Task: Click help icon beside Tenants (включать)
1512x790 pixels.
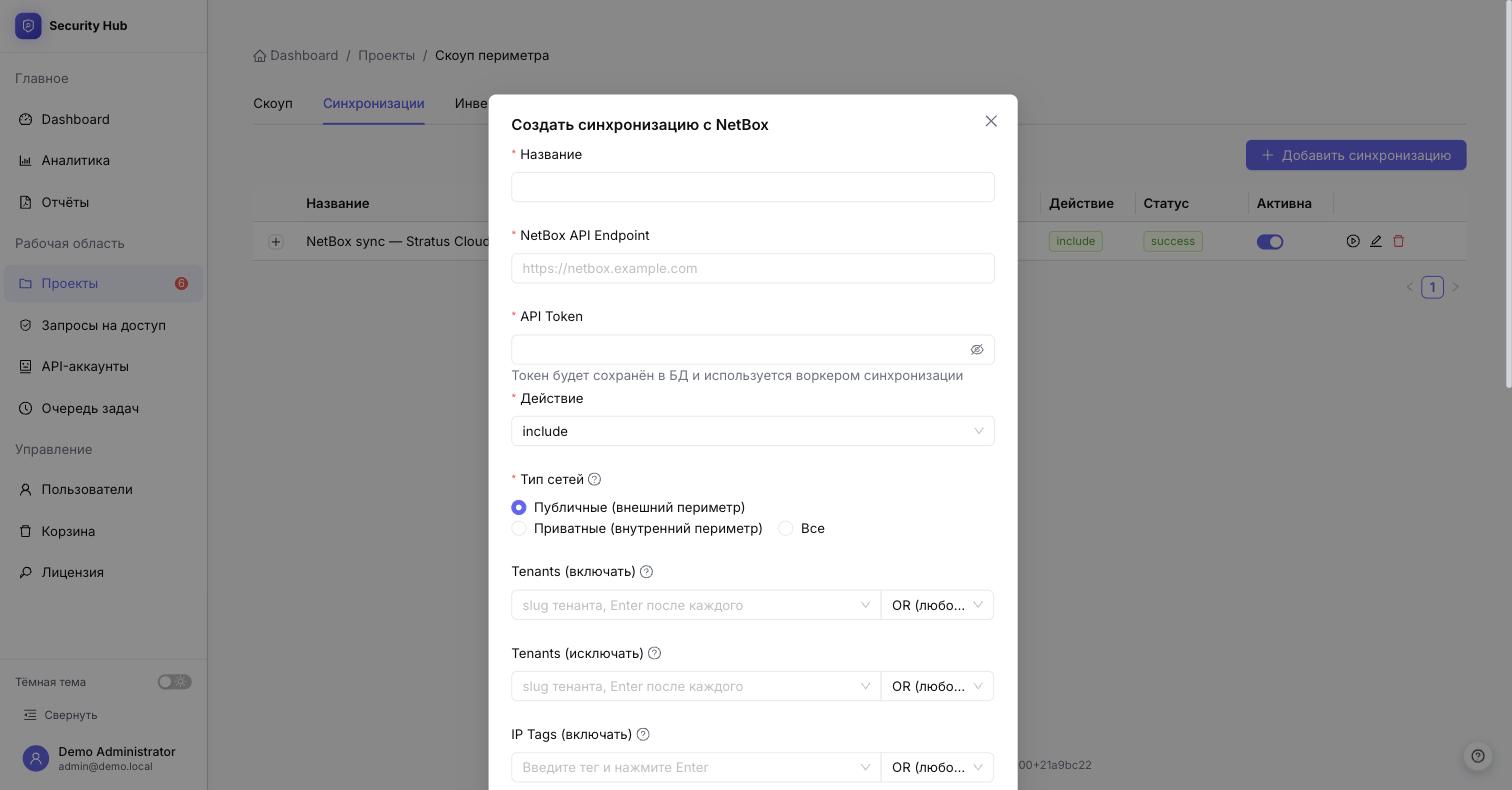Action: click(x=646, y=572)
